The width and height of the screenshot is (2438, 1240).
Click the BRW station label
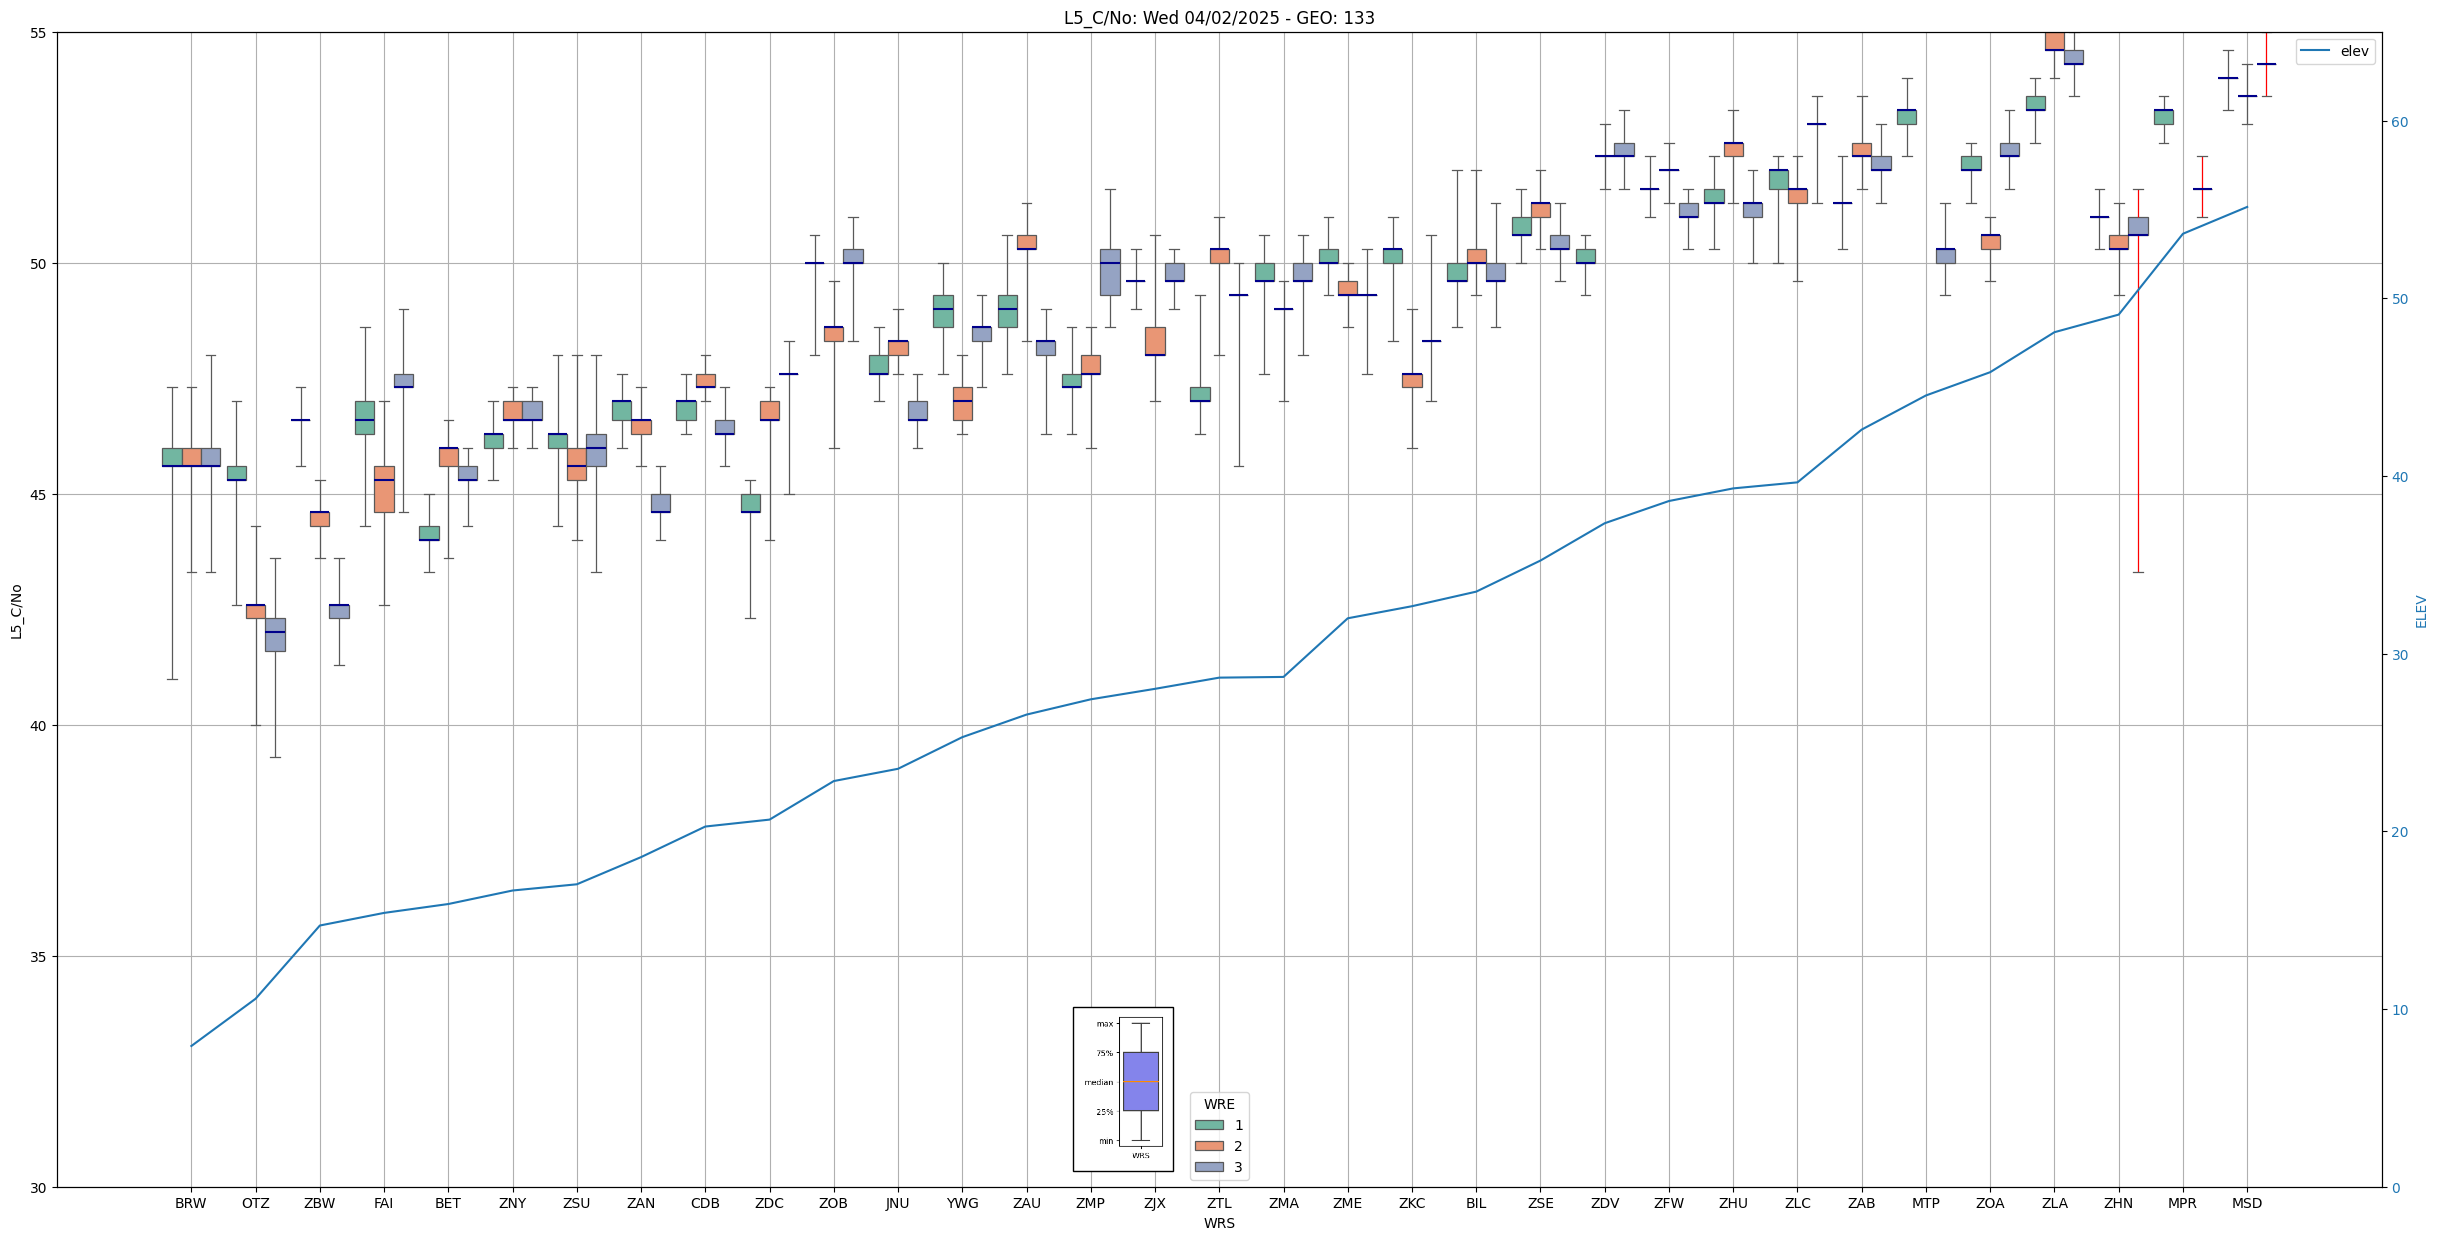coord(190,1204)
